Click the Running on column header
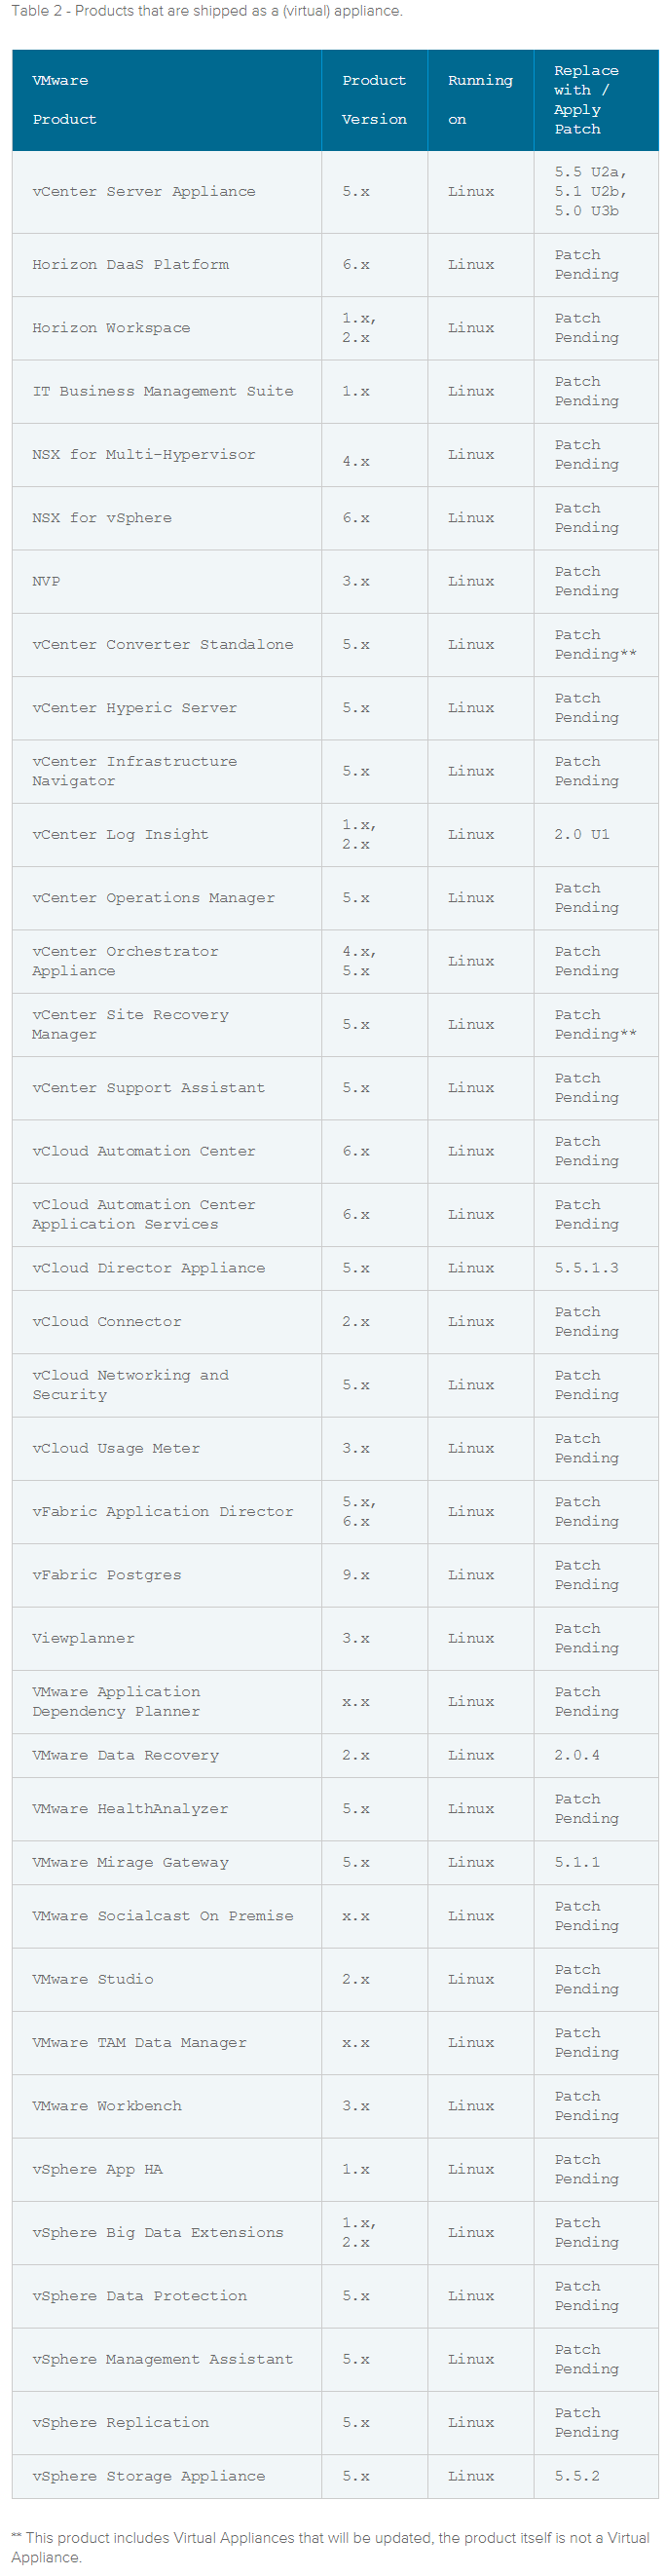 pyautogui.click(x=480, y=100)
